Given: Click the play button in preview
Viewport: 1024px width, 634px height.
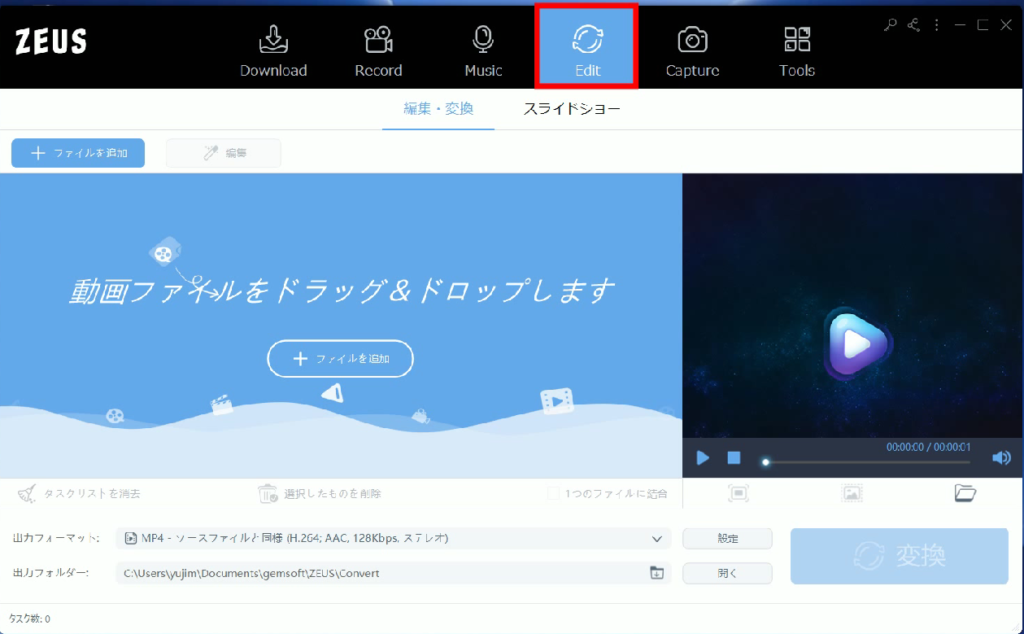Looking at the screenshot, I should [703, 458].
